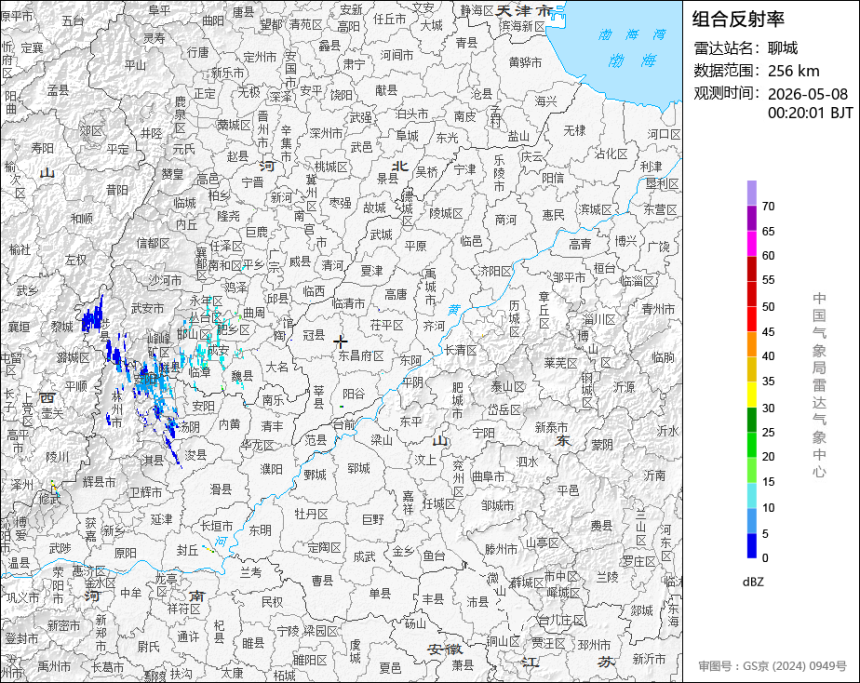
Task: Click the 济阳区 label
Action: click(495, 271)
